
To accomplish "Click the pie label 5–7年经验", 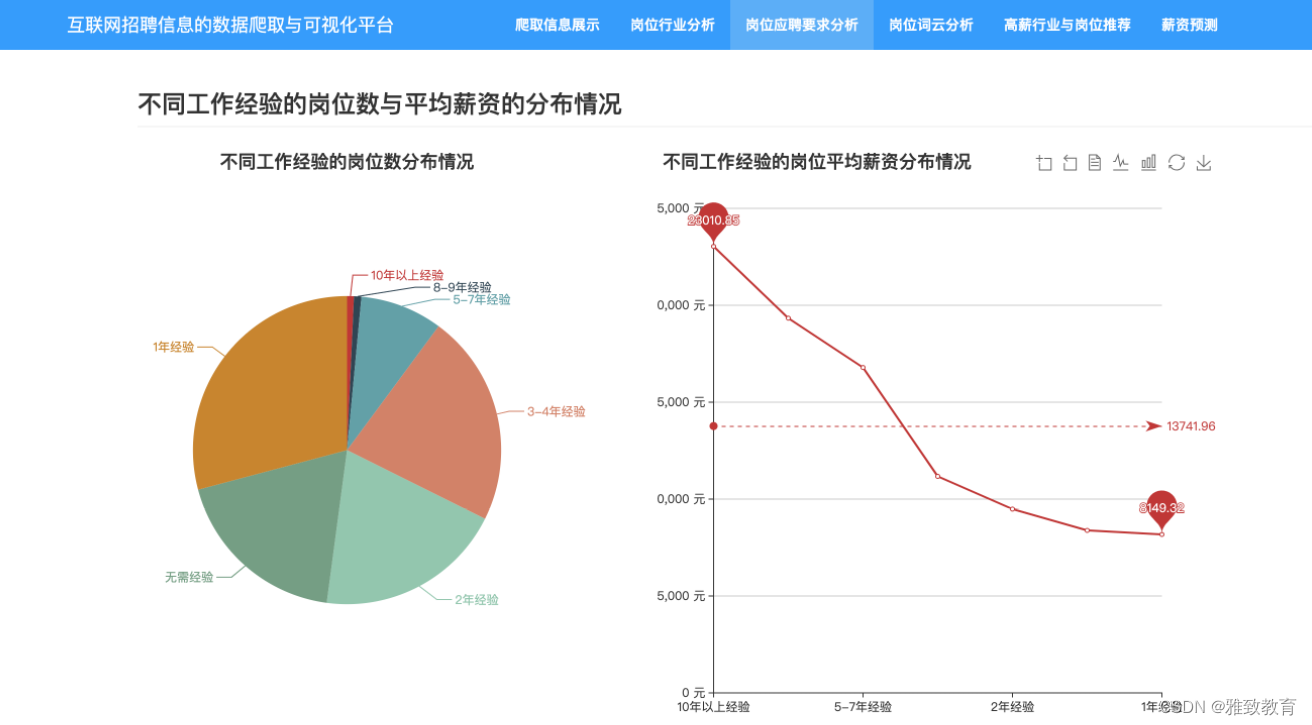I will click(x=481, y=299).
